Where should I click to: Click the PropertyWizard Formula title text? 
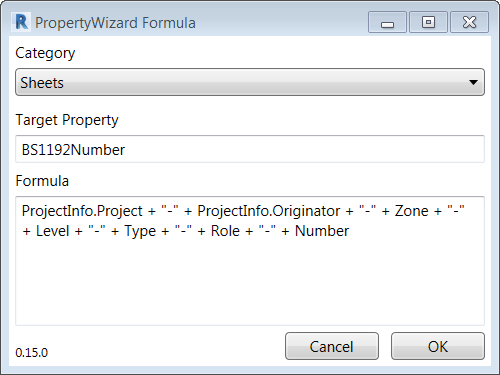coord(115,23)
